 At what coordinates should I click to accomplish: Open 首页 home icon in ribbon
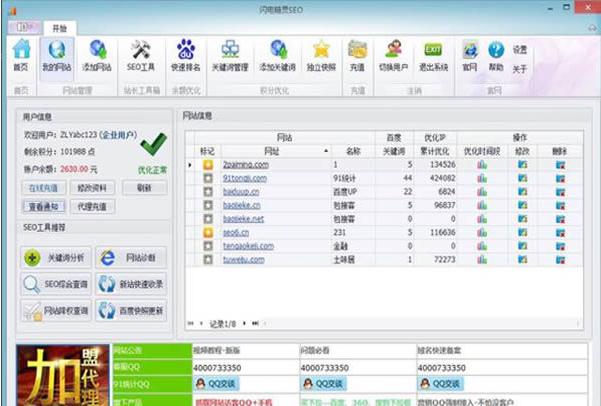tap(20, 54)
